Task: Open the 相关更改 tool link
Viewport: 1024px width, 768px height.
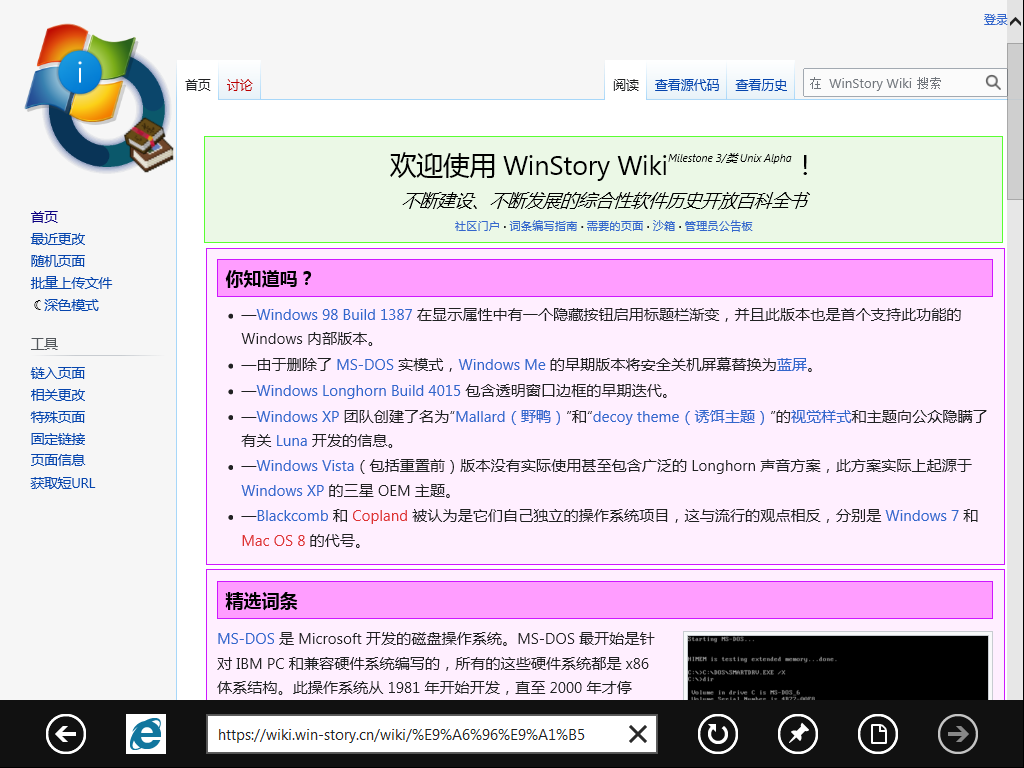Action: 57,395
